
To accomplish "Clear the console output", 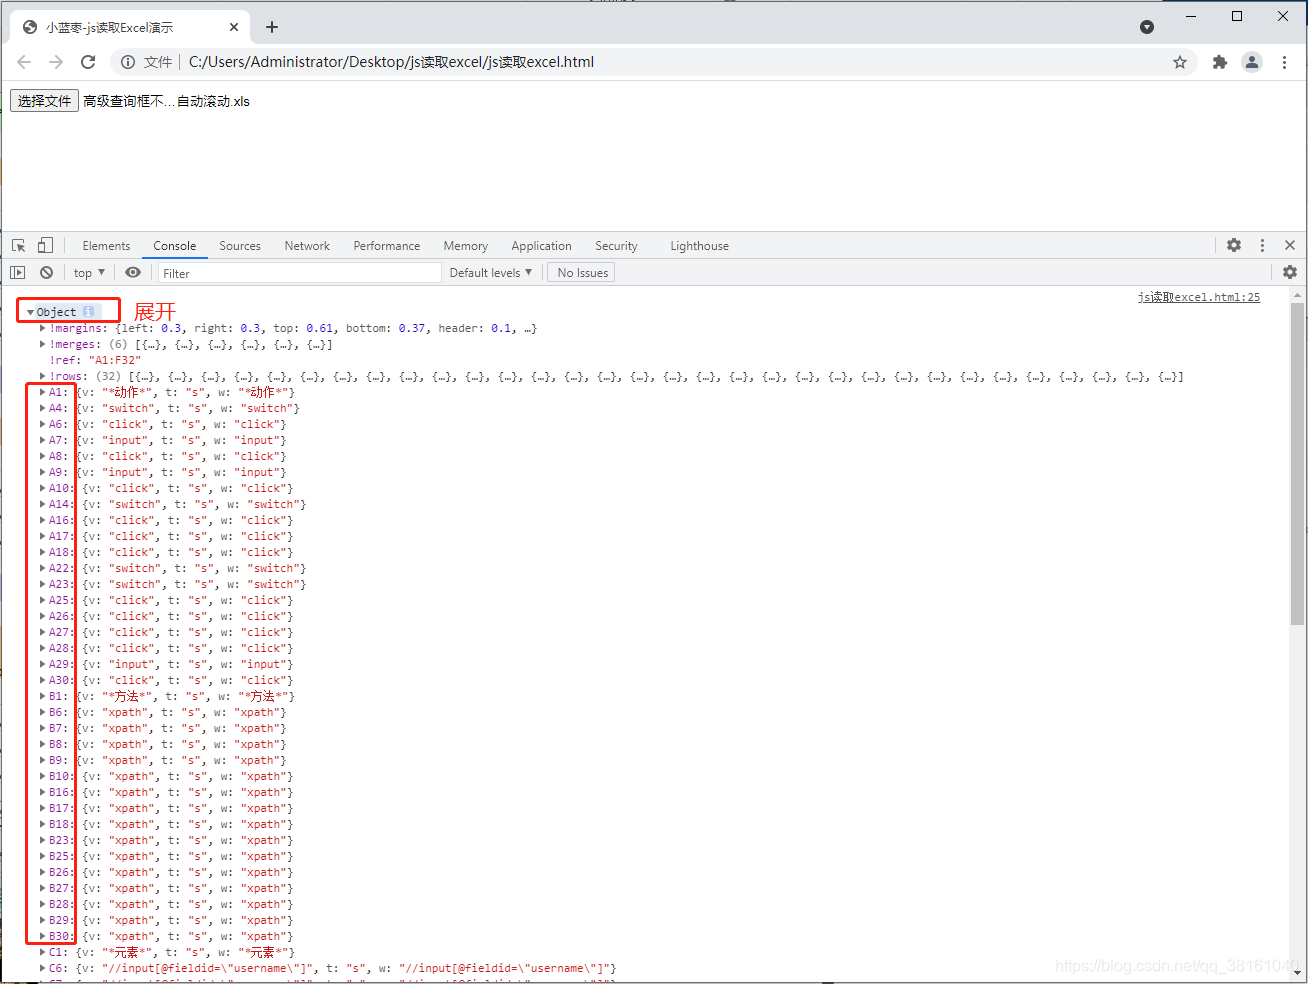I will 46,272.
